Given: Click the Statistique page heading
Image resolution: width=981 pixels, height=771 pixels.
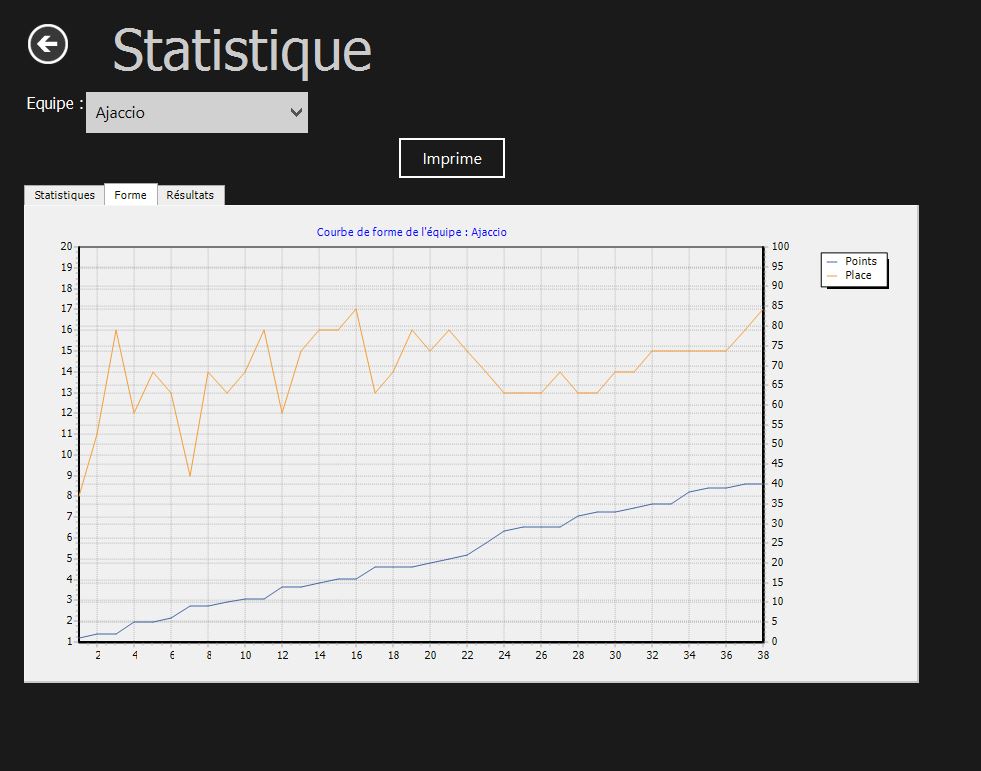Looking at the screenshot, I should click(x=242, y=50).
